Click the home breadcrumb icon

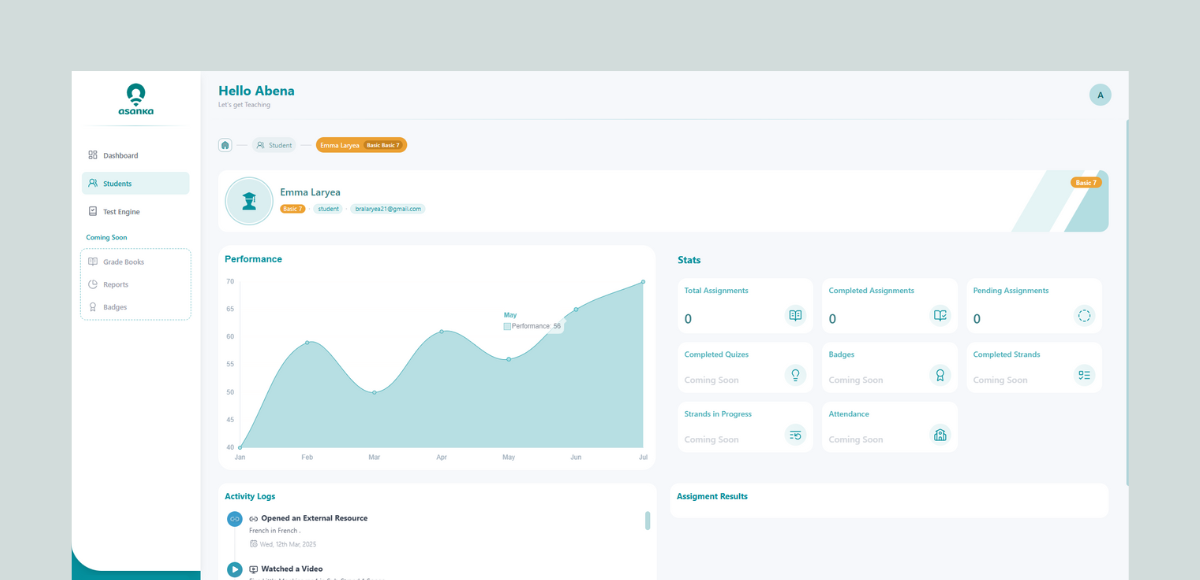pyautogui.click(x=225, y=145)
